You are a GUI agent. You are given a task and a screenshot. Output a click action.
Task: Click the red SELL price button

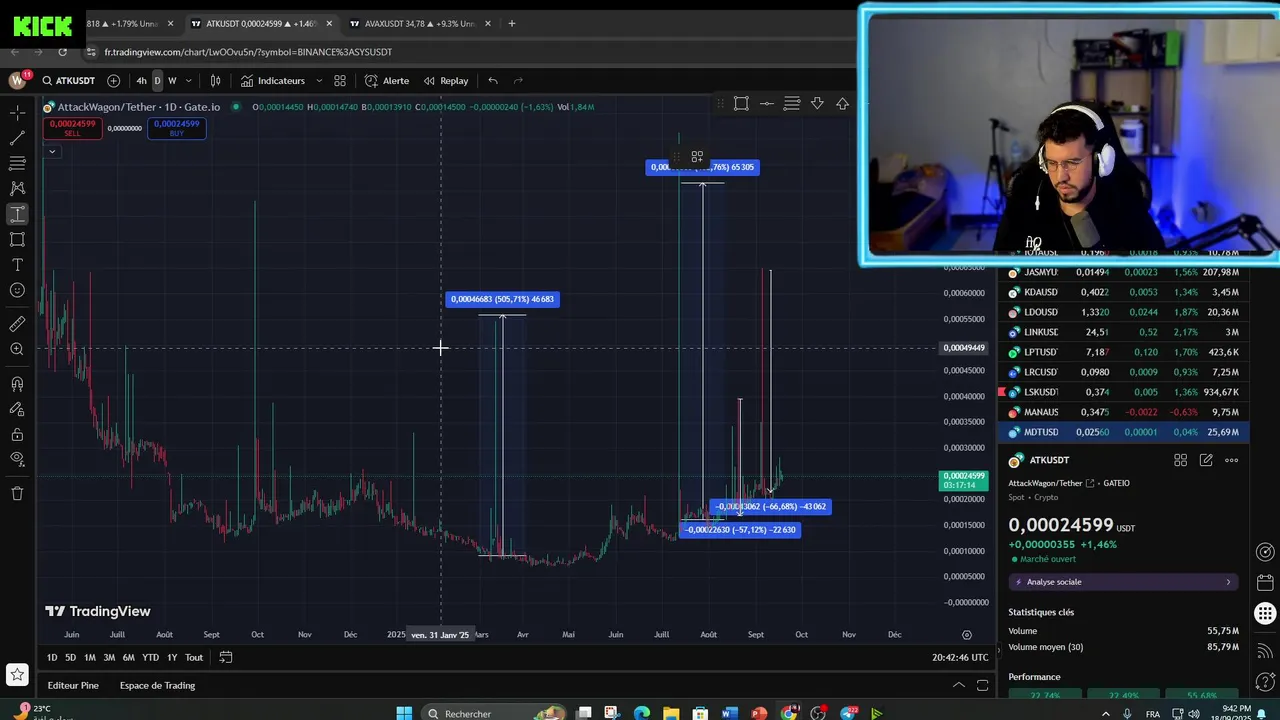[x=71, y=128]
